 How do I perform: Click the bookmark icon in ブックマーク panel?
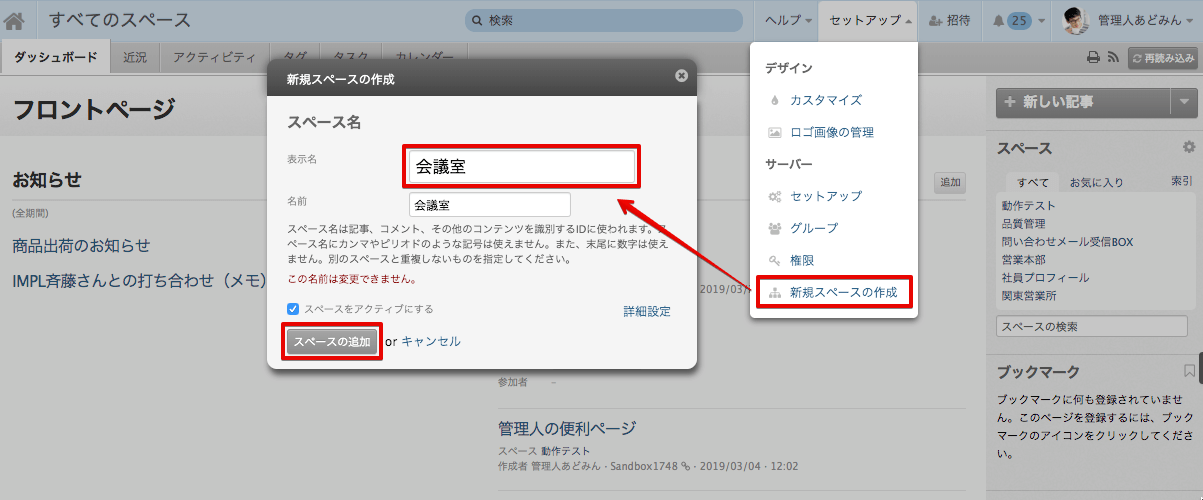[1188, 371]
